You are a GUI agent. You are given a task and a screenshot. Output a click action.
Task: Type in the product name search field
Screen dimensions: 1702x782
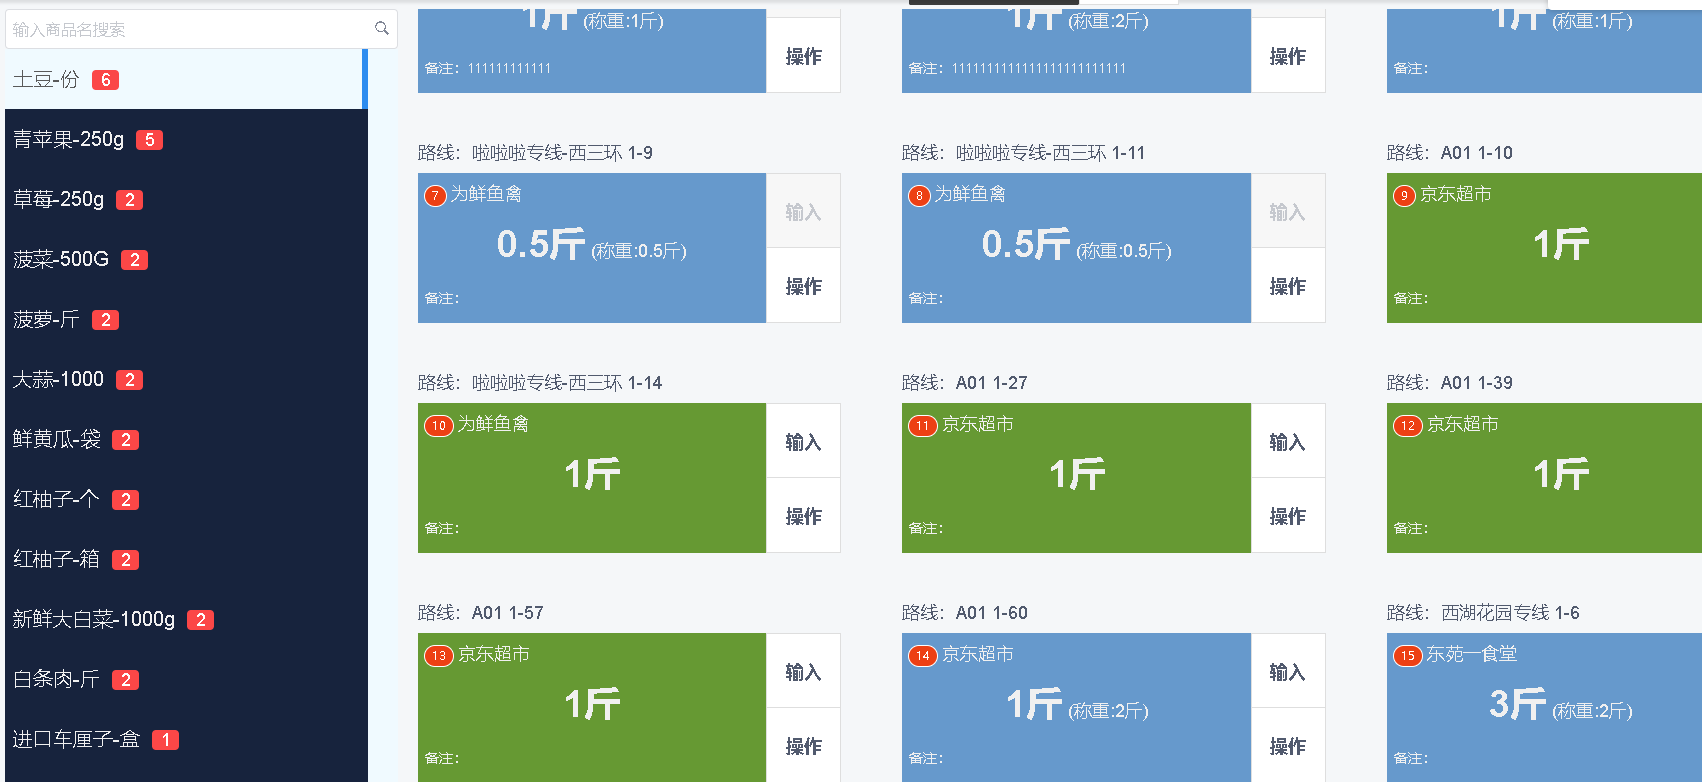point(190,29)
